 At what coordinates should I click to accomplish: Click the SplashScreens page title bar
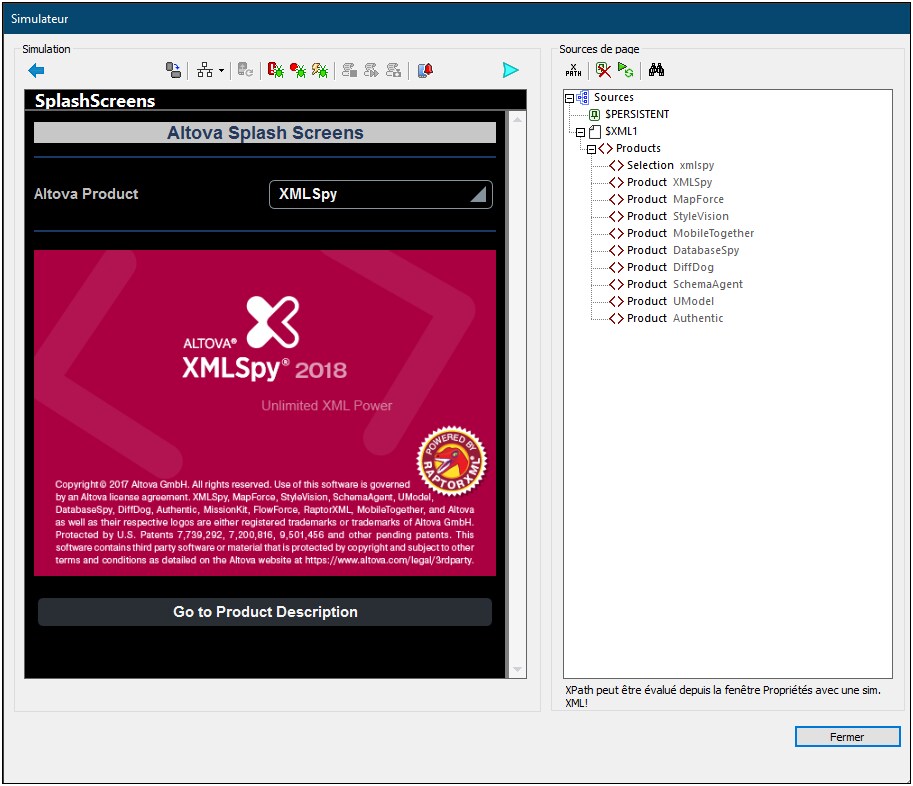pos(275,100)
